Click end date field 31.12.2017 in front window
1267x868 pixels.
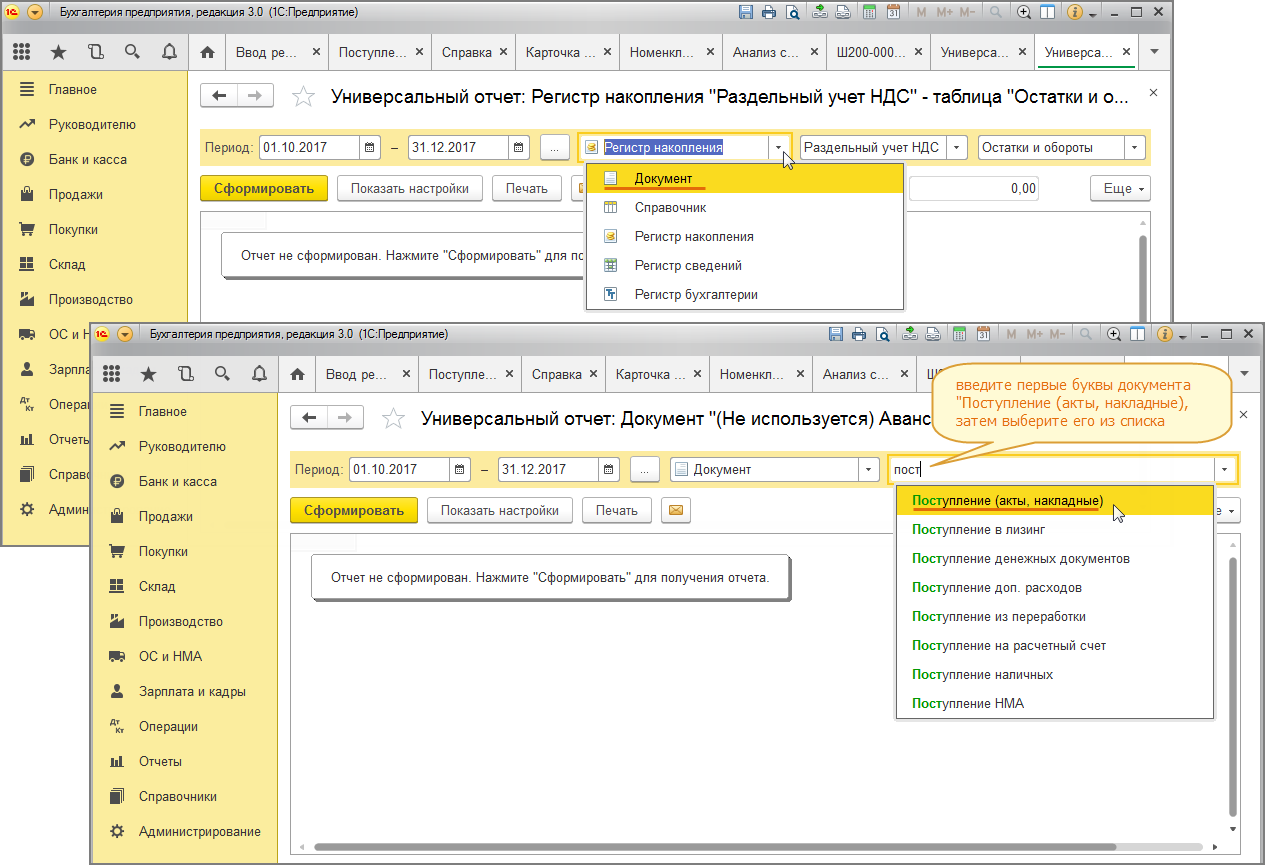pyautogui.click(x=548, y=469)
